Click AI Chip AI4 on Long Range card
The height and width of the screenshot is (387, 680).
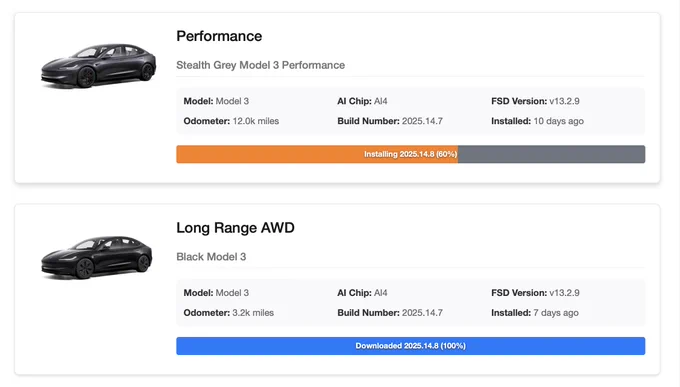362,293
